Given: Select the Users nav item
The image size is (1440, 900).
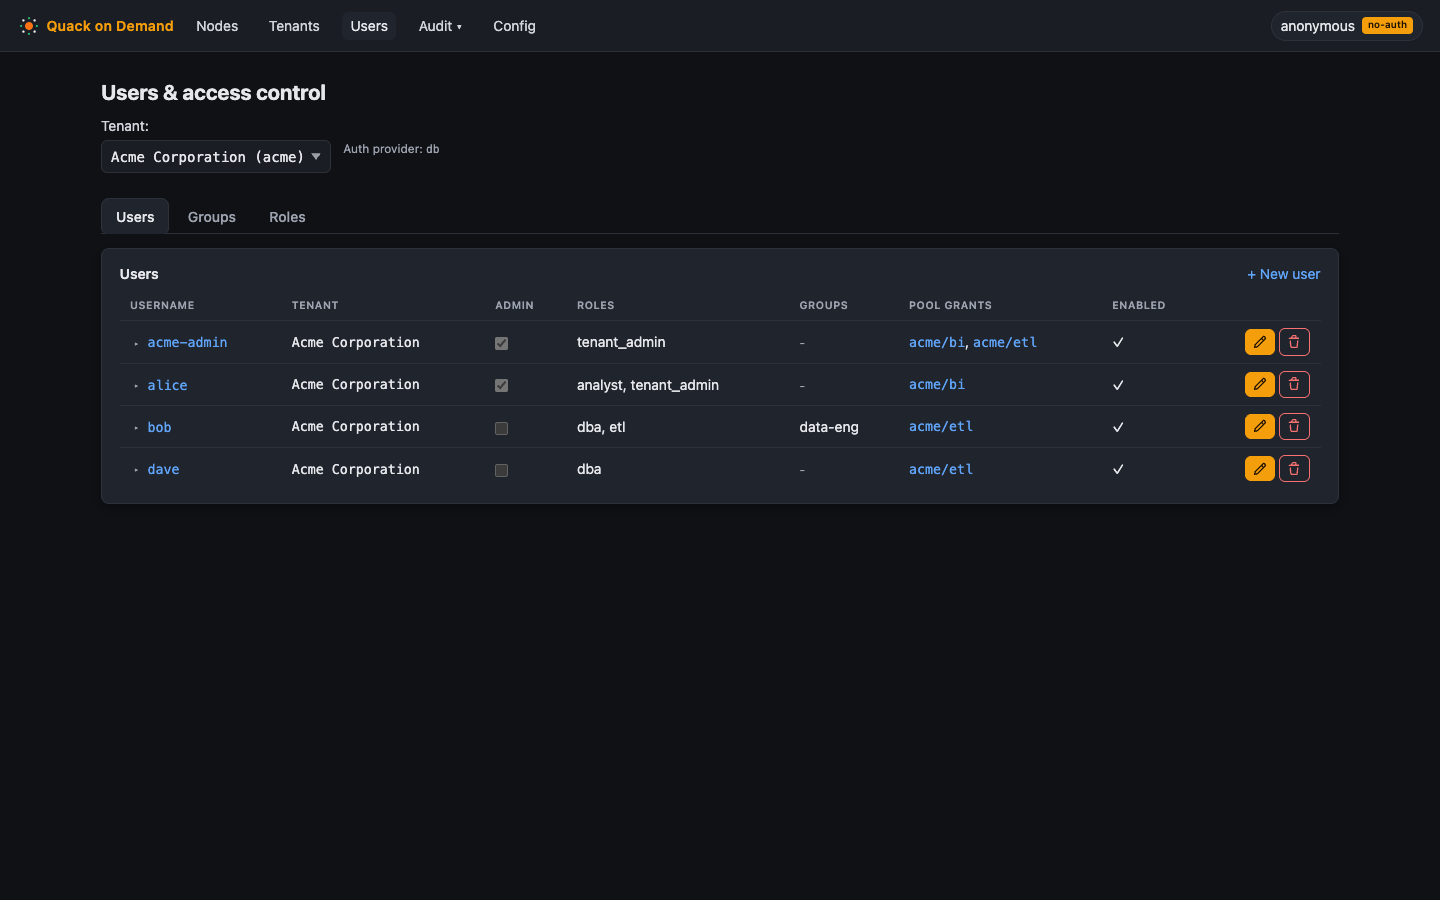Looking at the screenshot, I should 369,26.
